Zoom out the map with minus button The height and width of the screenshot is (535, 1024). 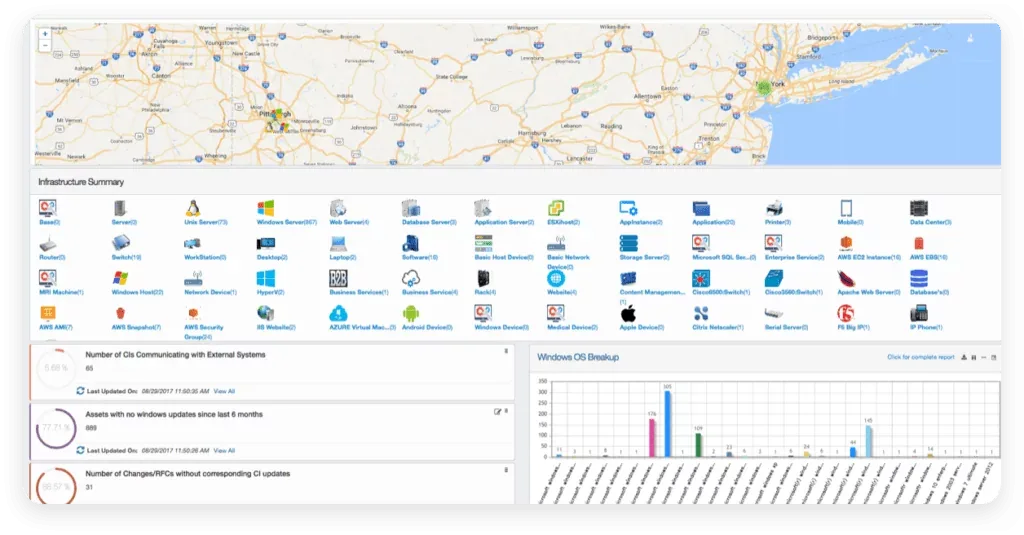point(45,46)
